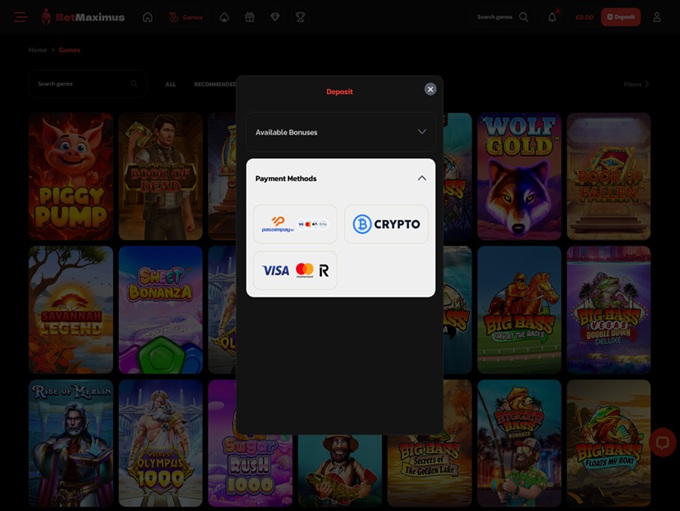Open the hamburger menu
Image resolution: width=680 pixels, height=511 pixels.
[20, 17]
